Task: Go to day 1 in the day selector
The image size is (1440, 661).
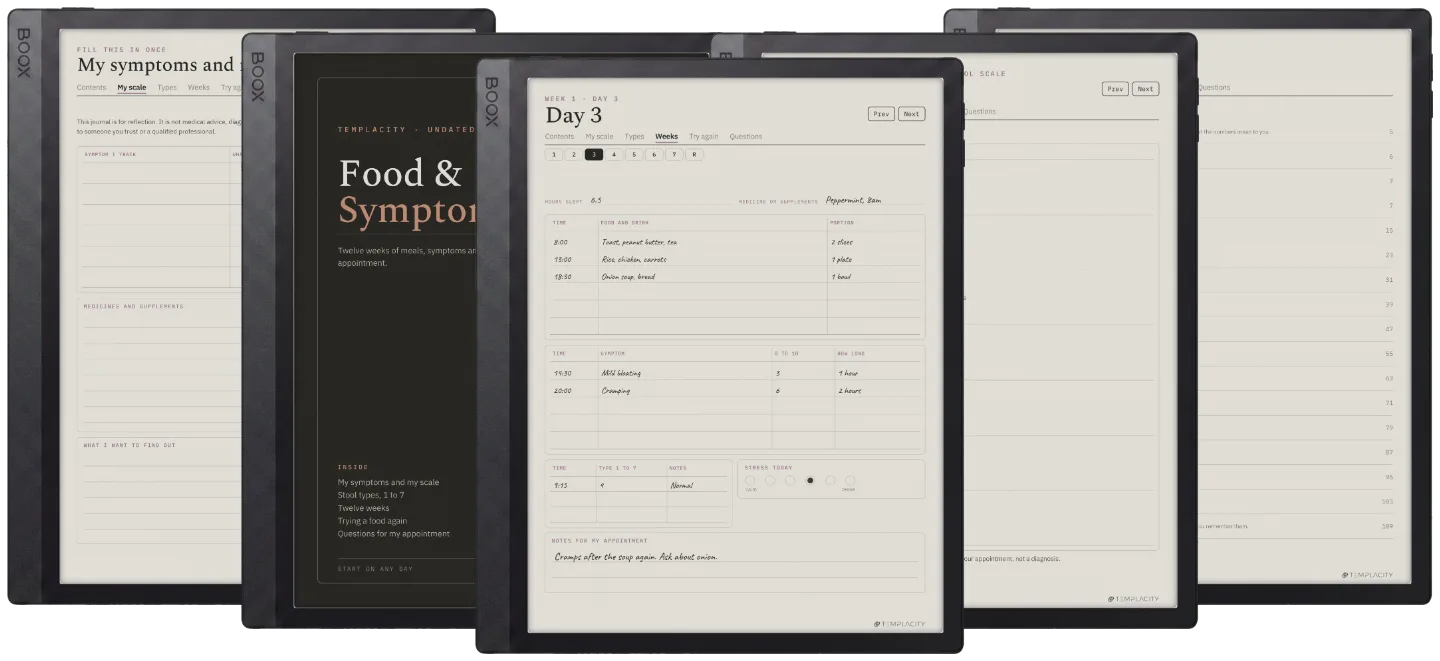Action: [x=554, y=155]
